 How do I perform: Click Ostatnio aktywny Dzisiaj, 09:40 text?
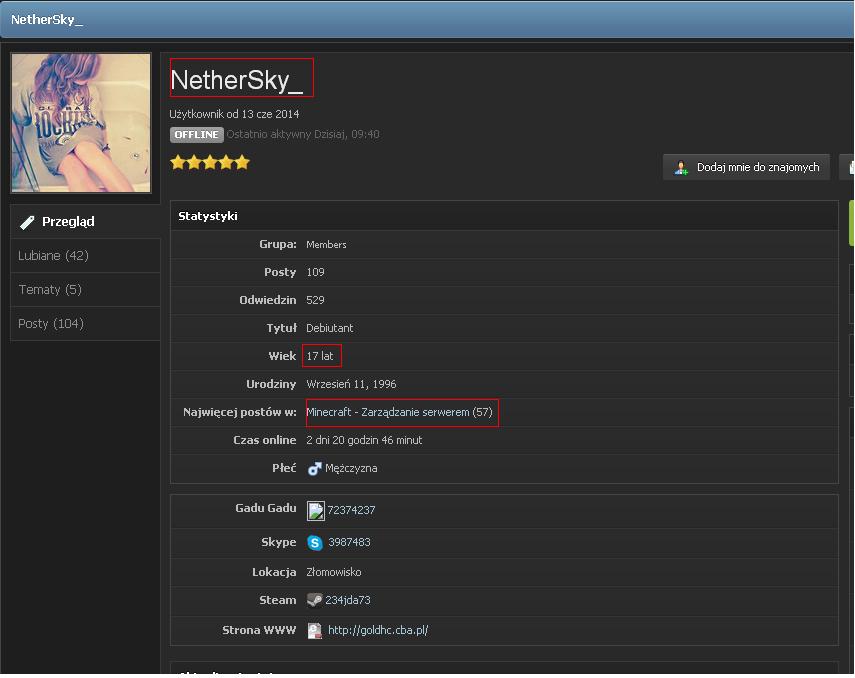click(303, 134)
